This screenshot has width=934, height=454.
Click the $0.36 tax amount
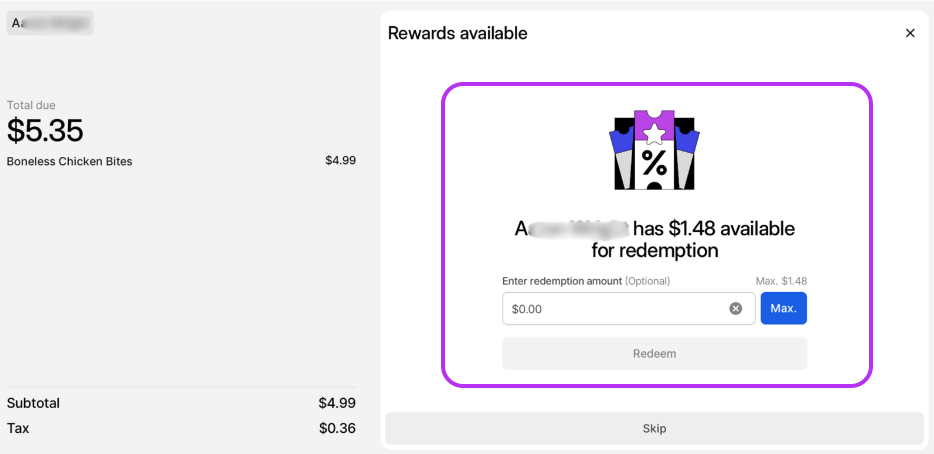point(337,428)
